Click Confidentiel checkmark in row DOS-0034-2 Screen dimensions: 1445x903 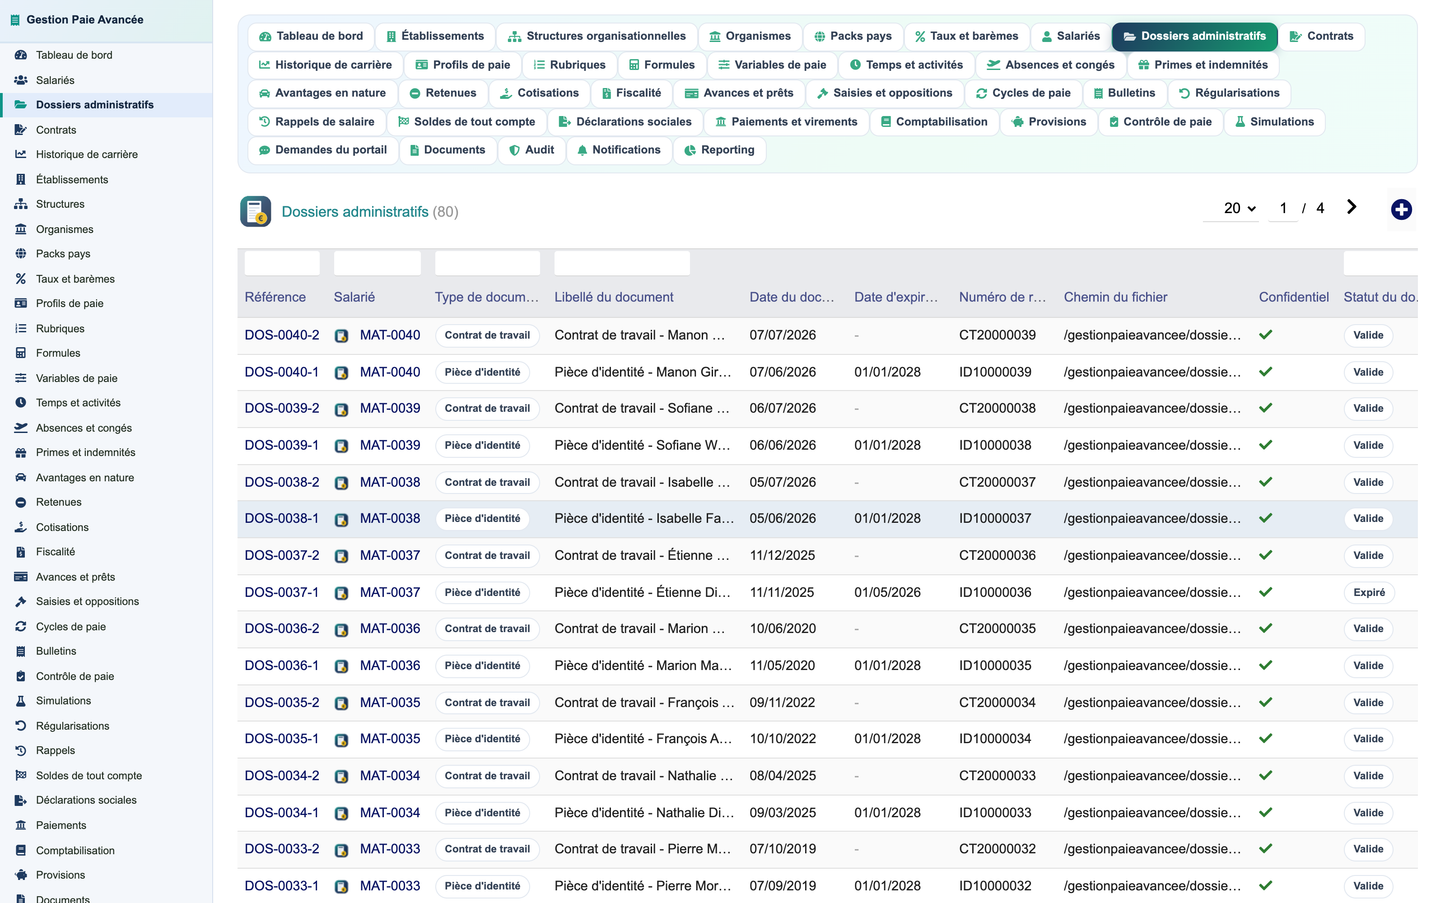(x=1265, y=776)
